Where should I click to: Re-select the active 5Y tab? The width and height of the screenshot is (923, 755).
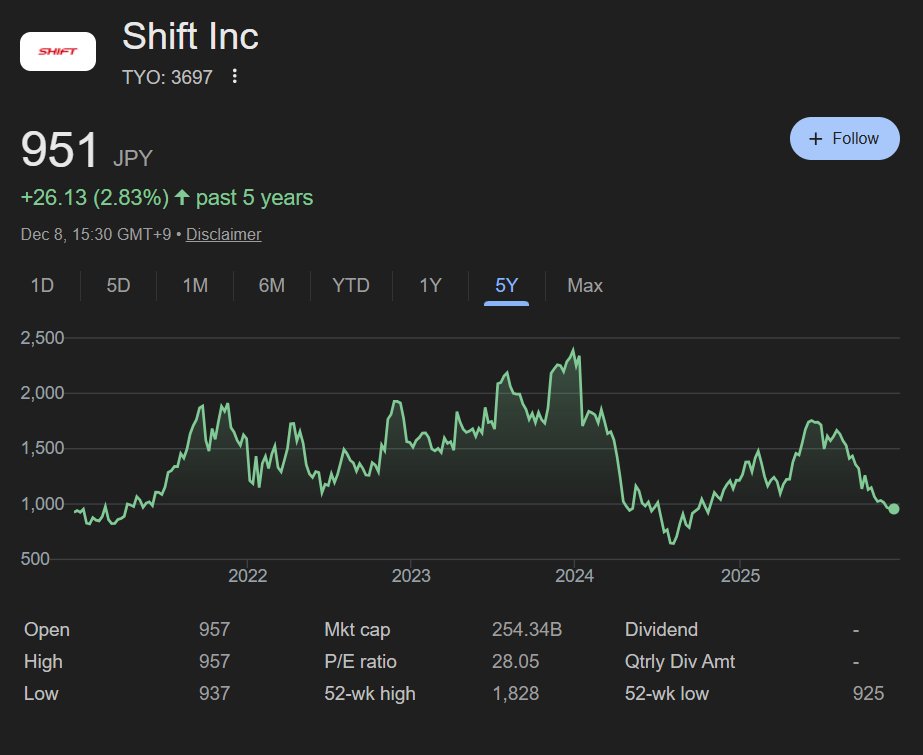[x=506, y=285]
